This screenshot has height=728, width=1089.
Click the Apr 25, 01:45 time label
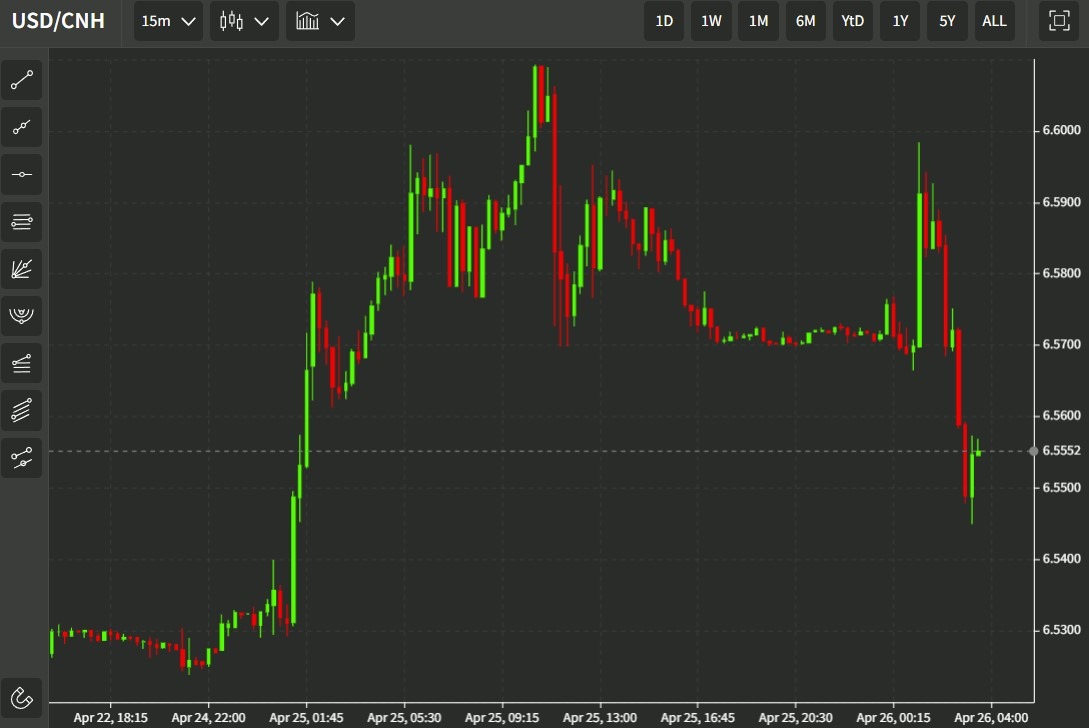306,718
